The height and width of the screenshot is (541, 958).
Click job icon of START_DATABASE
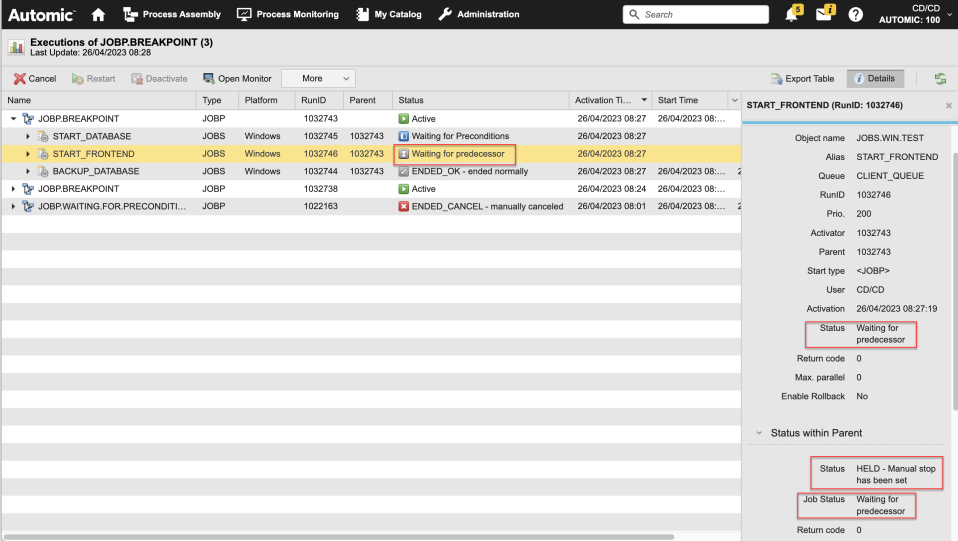[x=43, y=136]
